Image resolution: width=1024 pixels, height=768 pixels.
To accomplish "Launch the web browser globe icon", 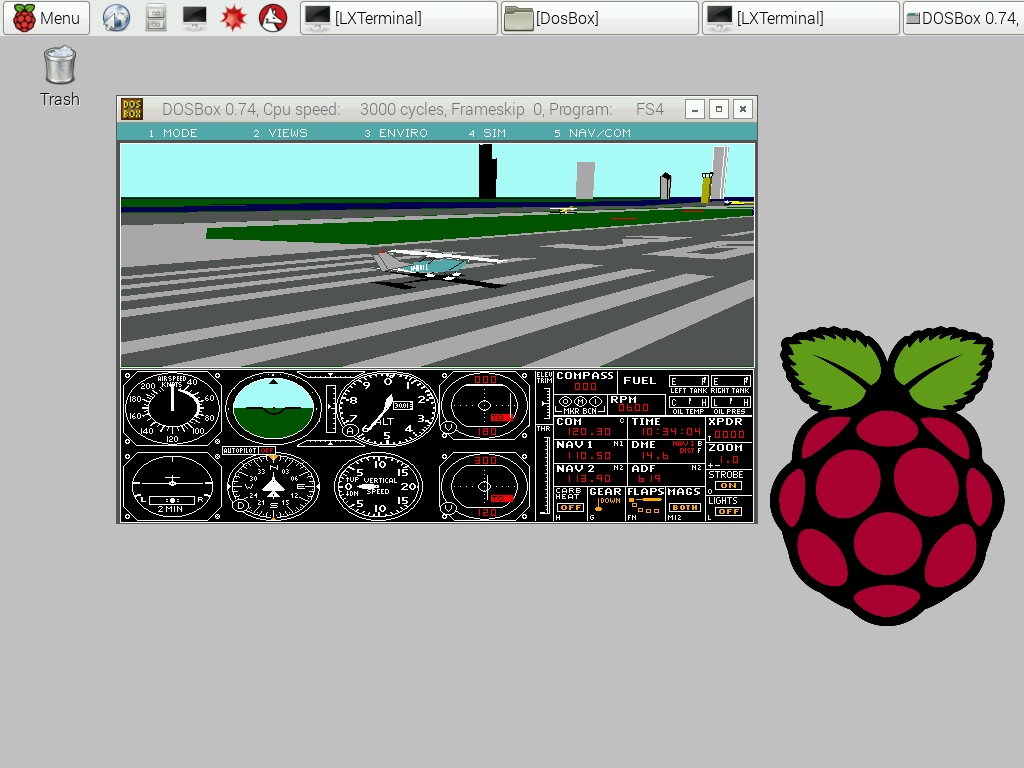I will coord(116,18).
